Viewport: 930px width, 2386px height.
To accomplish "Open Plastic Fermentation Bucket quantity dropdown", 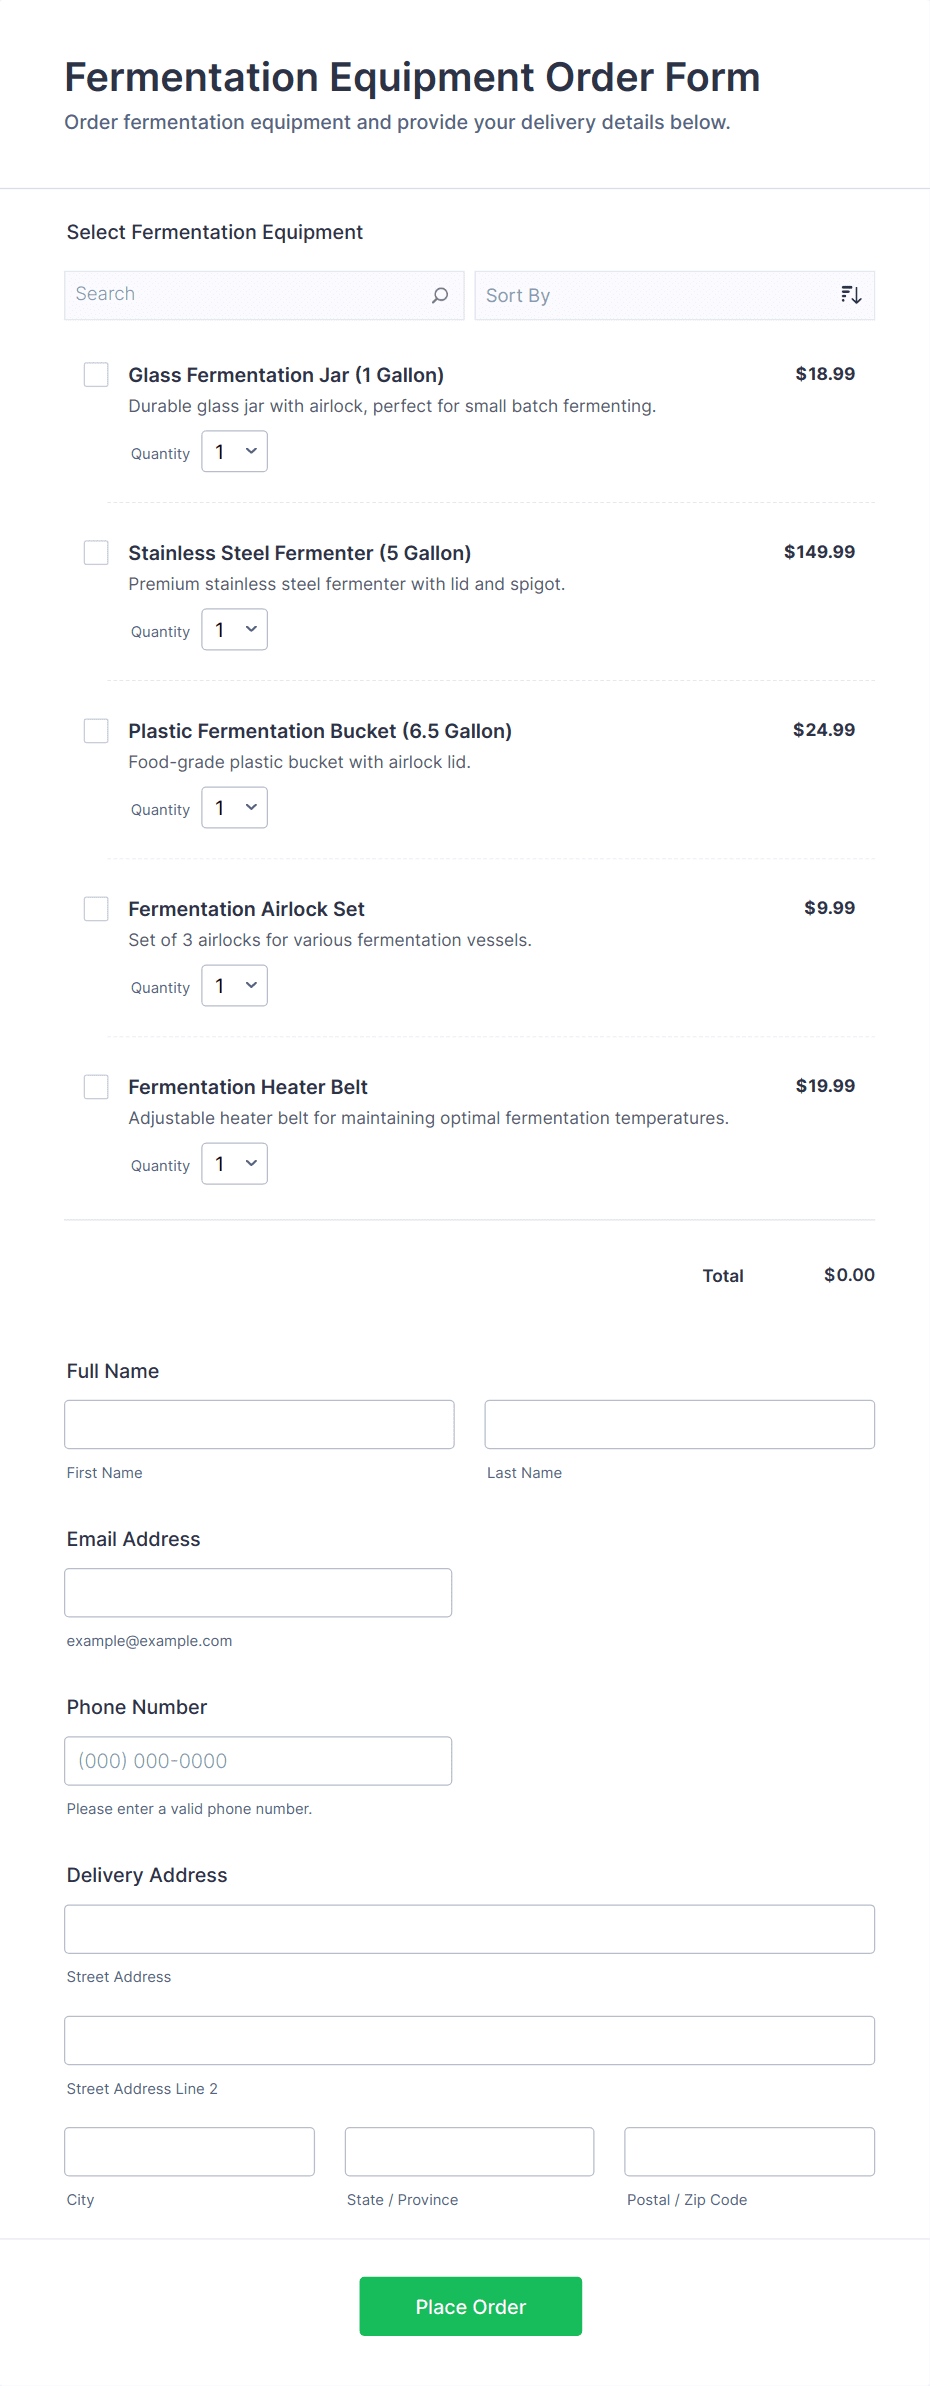I will (235, 808).
